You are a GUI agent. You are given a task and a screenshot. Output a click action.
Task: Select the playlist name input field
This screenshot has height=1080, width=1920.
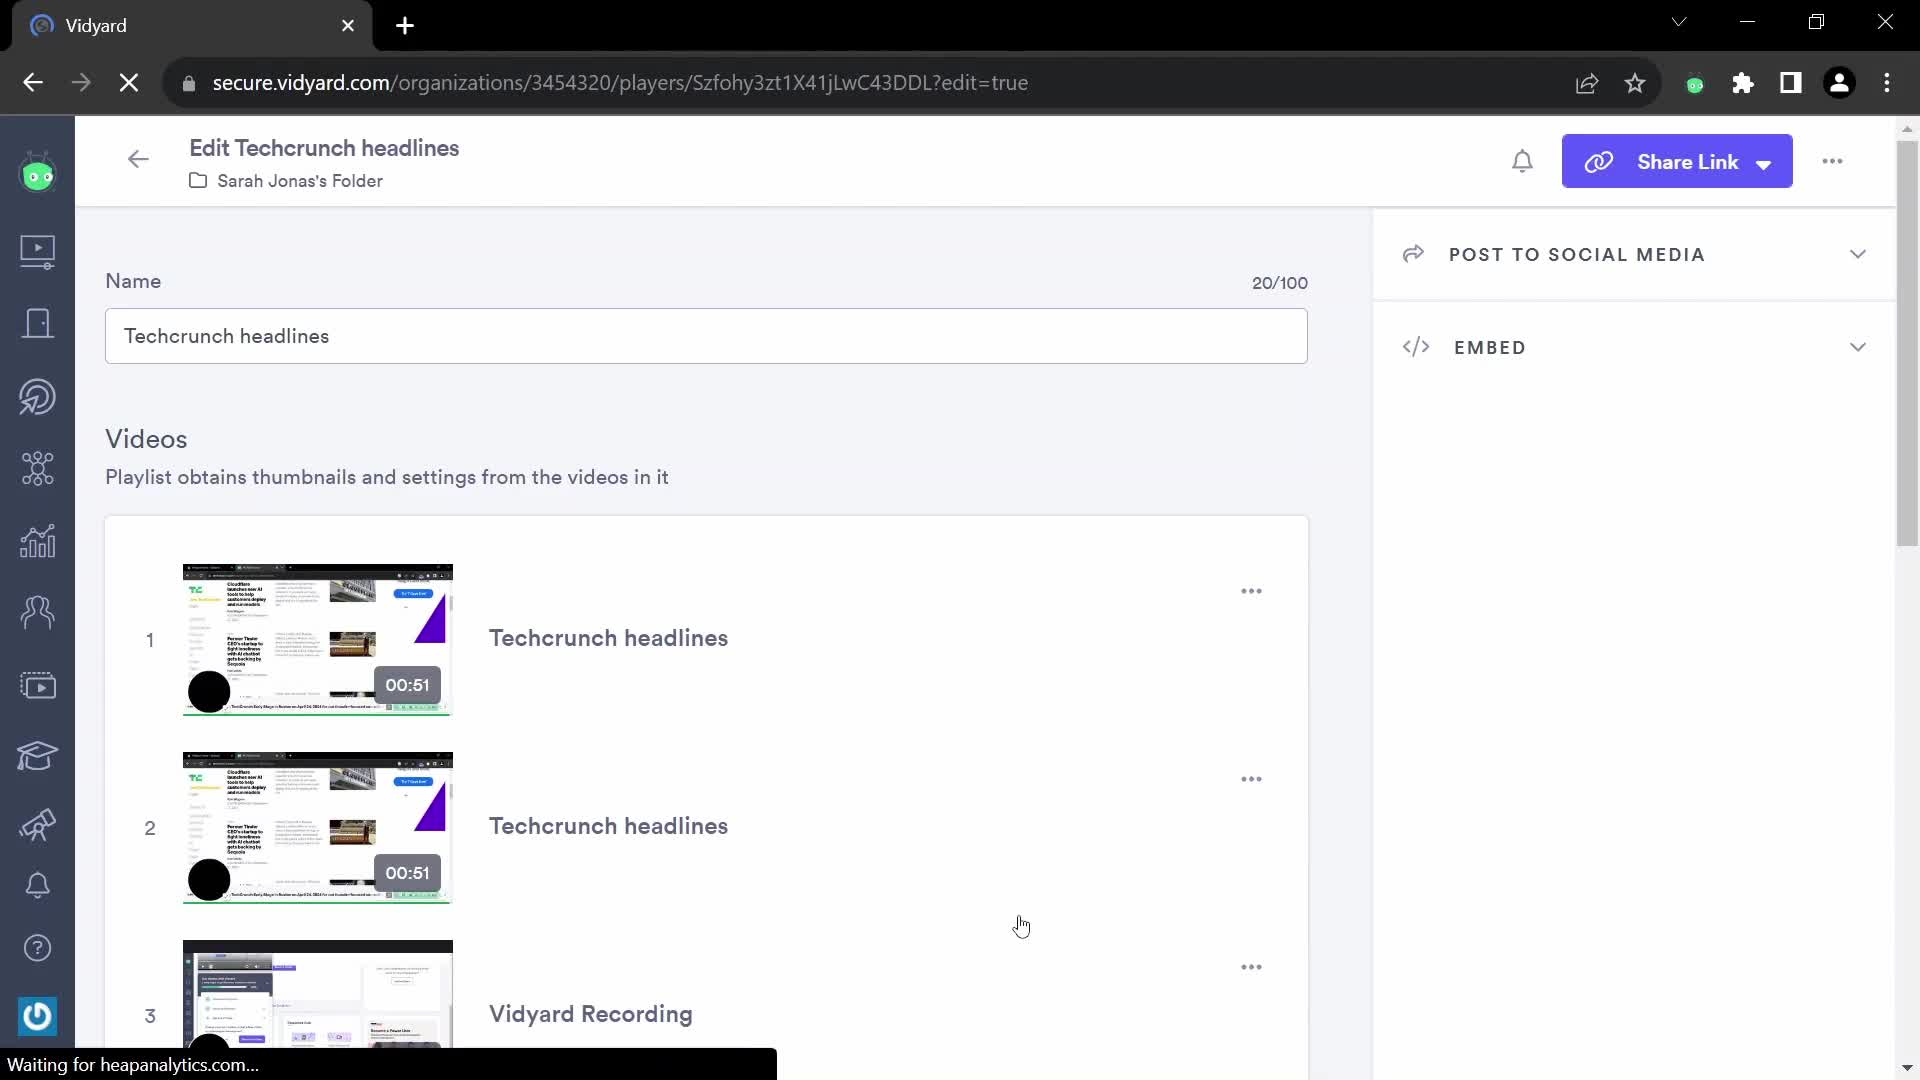tap(705, 335)
